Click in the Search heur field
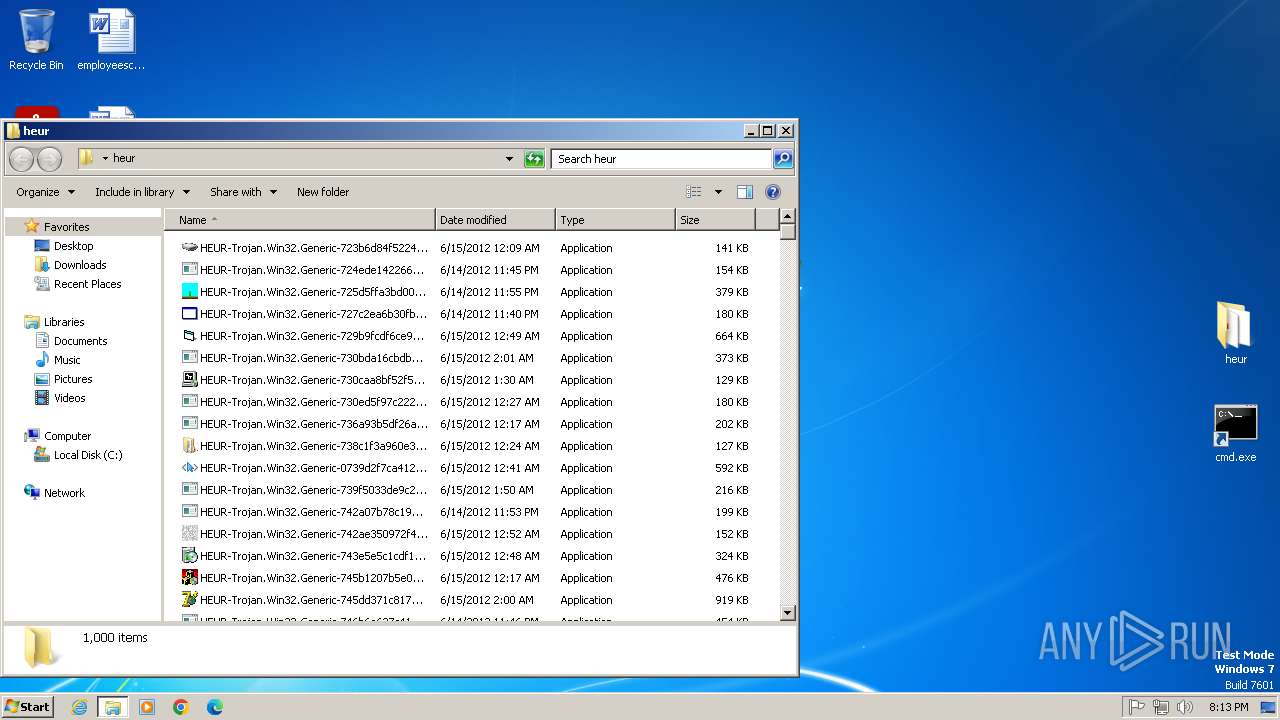This screenshot has width=1280, height=720. pyautogui.click(x=661, y=159)
